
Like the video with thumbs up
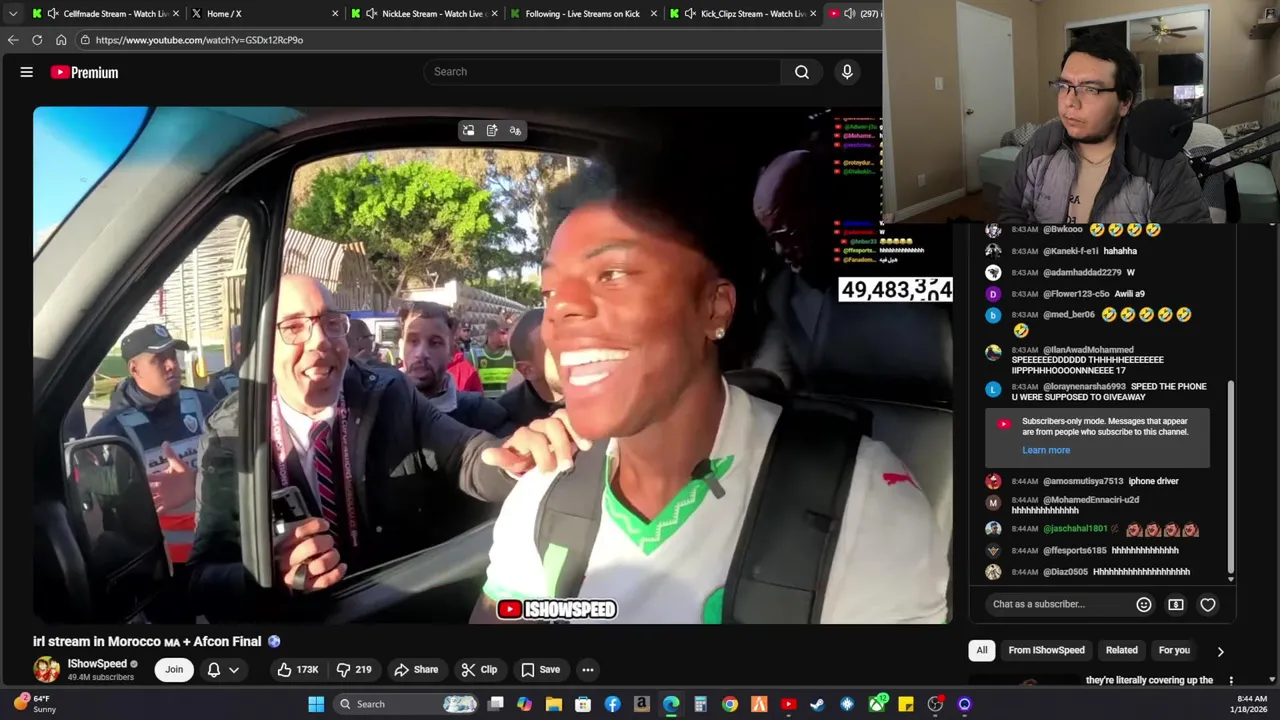[298, 669]
